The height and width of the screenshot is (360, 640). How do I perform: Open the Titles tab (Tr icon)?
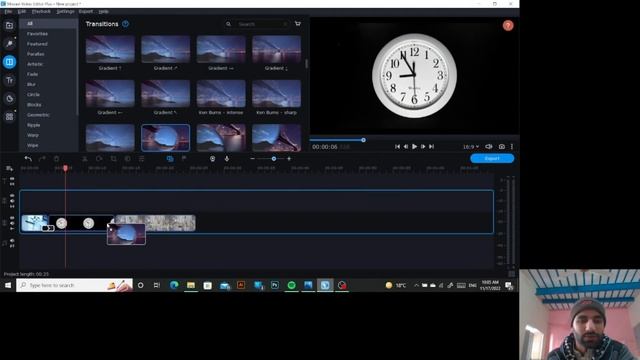(9, 80)
